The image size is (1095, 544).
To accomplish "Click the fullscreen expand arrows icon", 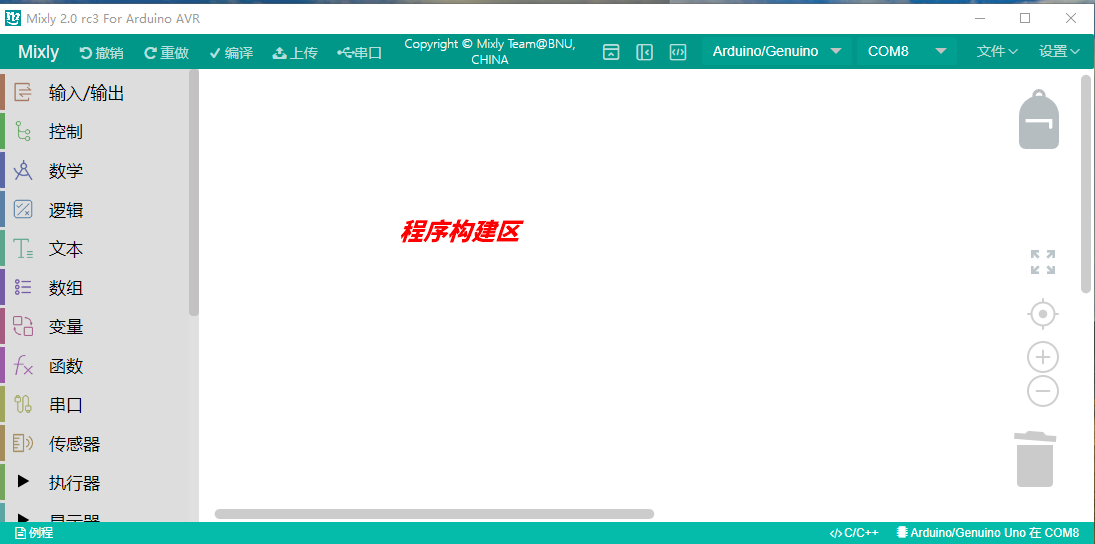I will click(1042, 262).
